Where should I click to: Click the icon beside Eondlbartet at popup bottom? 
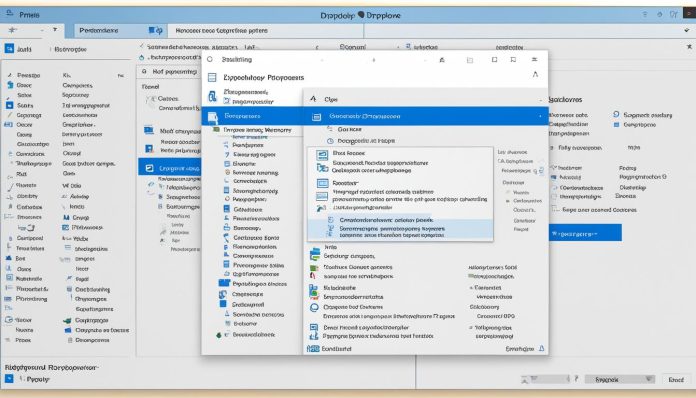[x=313, y=349]
